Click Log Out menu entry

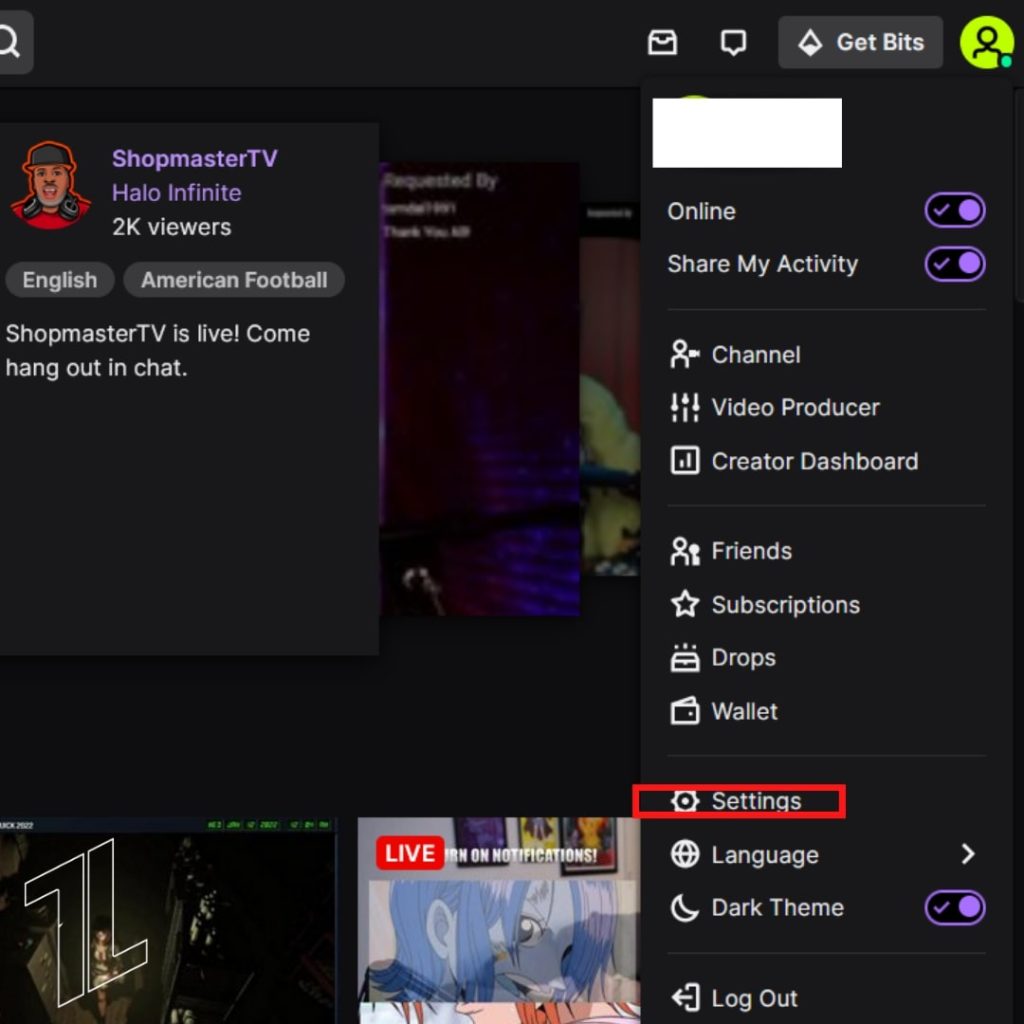tap(826, 998)
